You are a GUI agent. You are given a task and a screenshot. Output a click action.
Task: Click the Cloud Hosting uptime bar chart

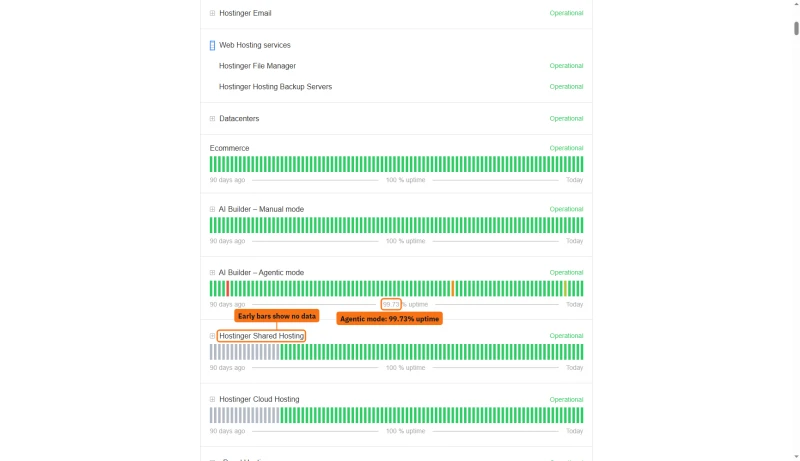(x=396, y=415)
